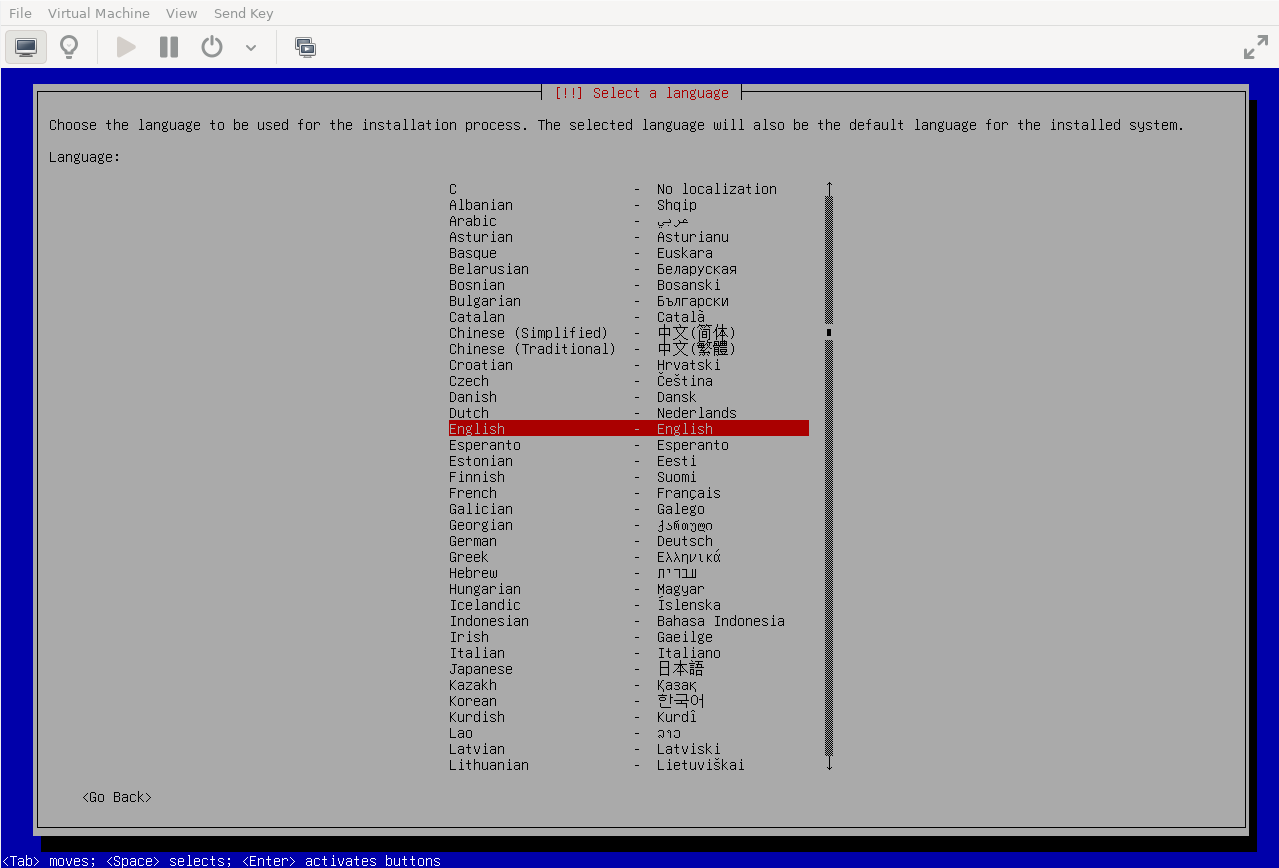The height and width of the screenshot is (868, 1279).
Task: Click the scroll-down arrow of the language list
Action: point(829,765)
